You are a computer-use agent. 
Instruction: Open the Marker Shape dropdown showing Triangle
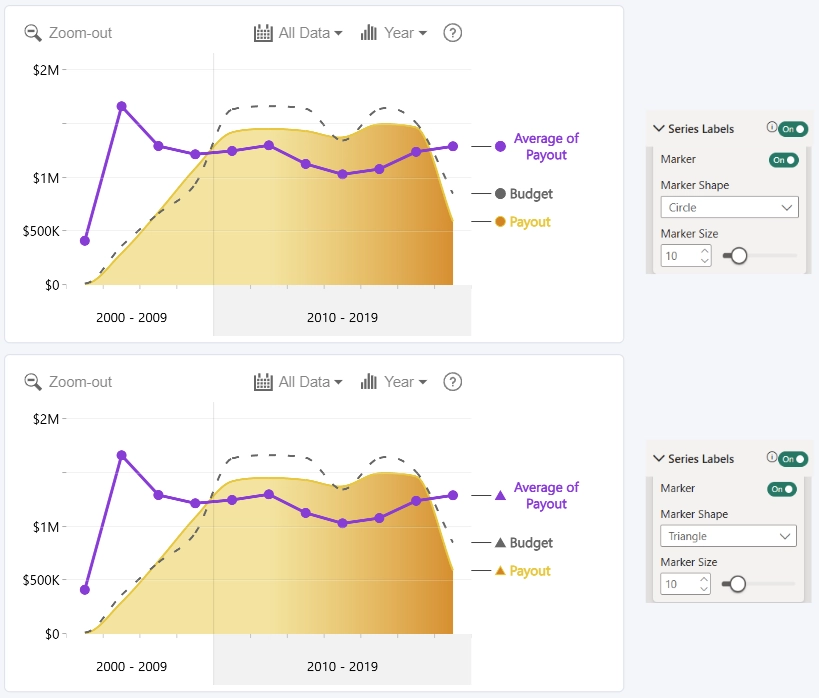tap(728, 536)
